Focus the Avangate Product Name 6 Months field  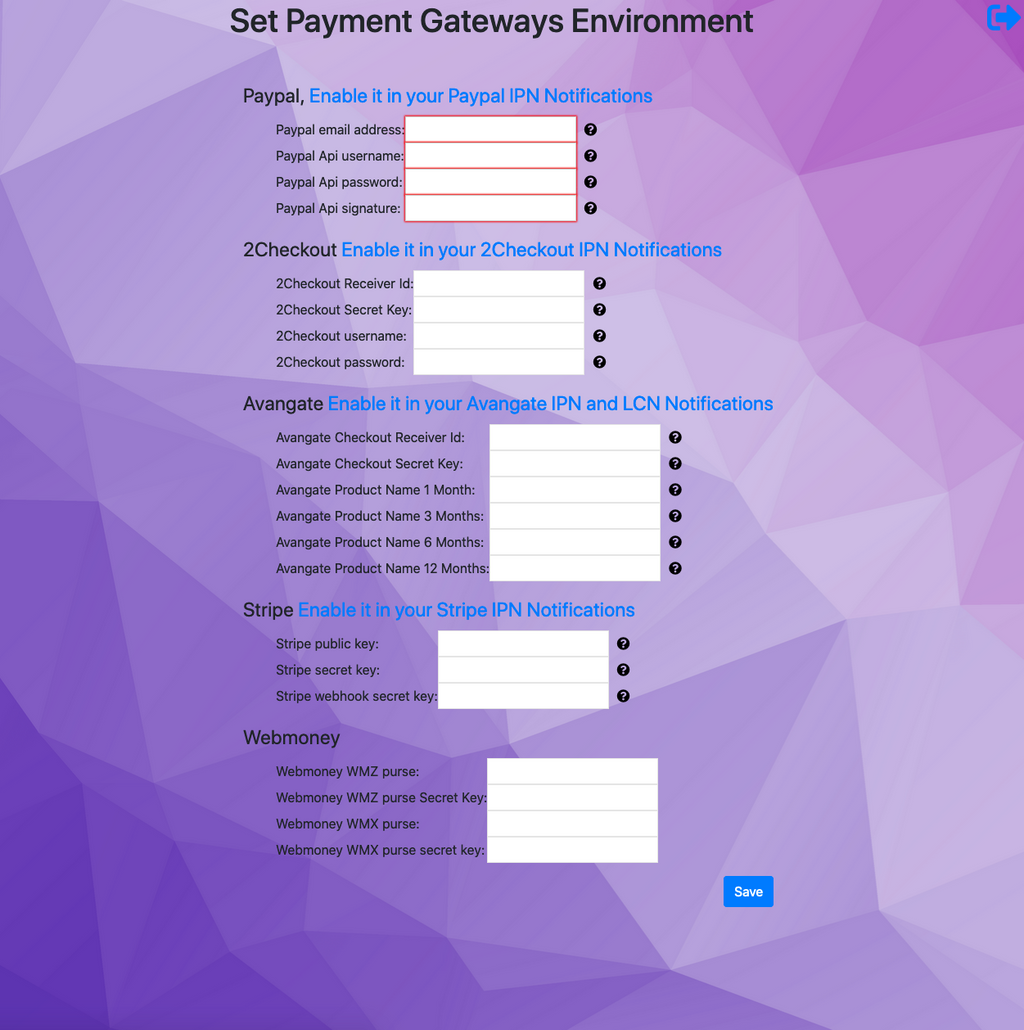[575, 543]
